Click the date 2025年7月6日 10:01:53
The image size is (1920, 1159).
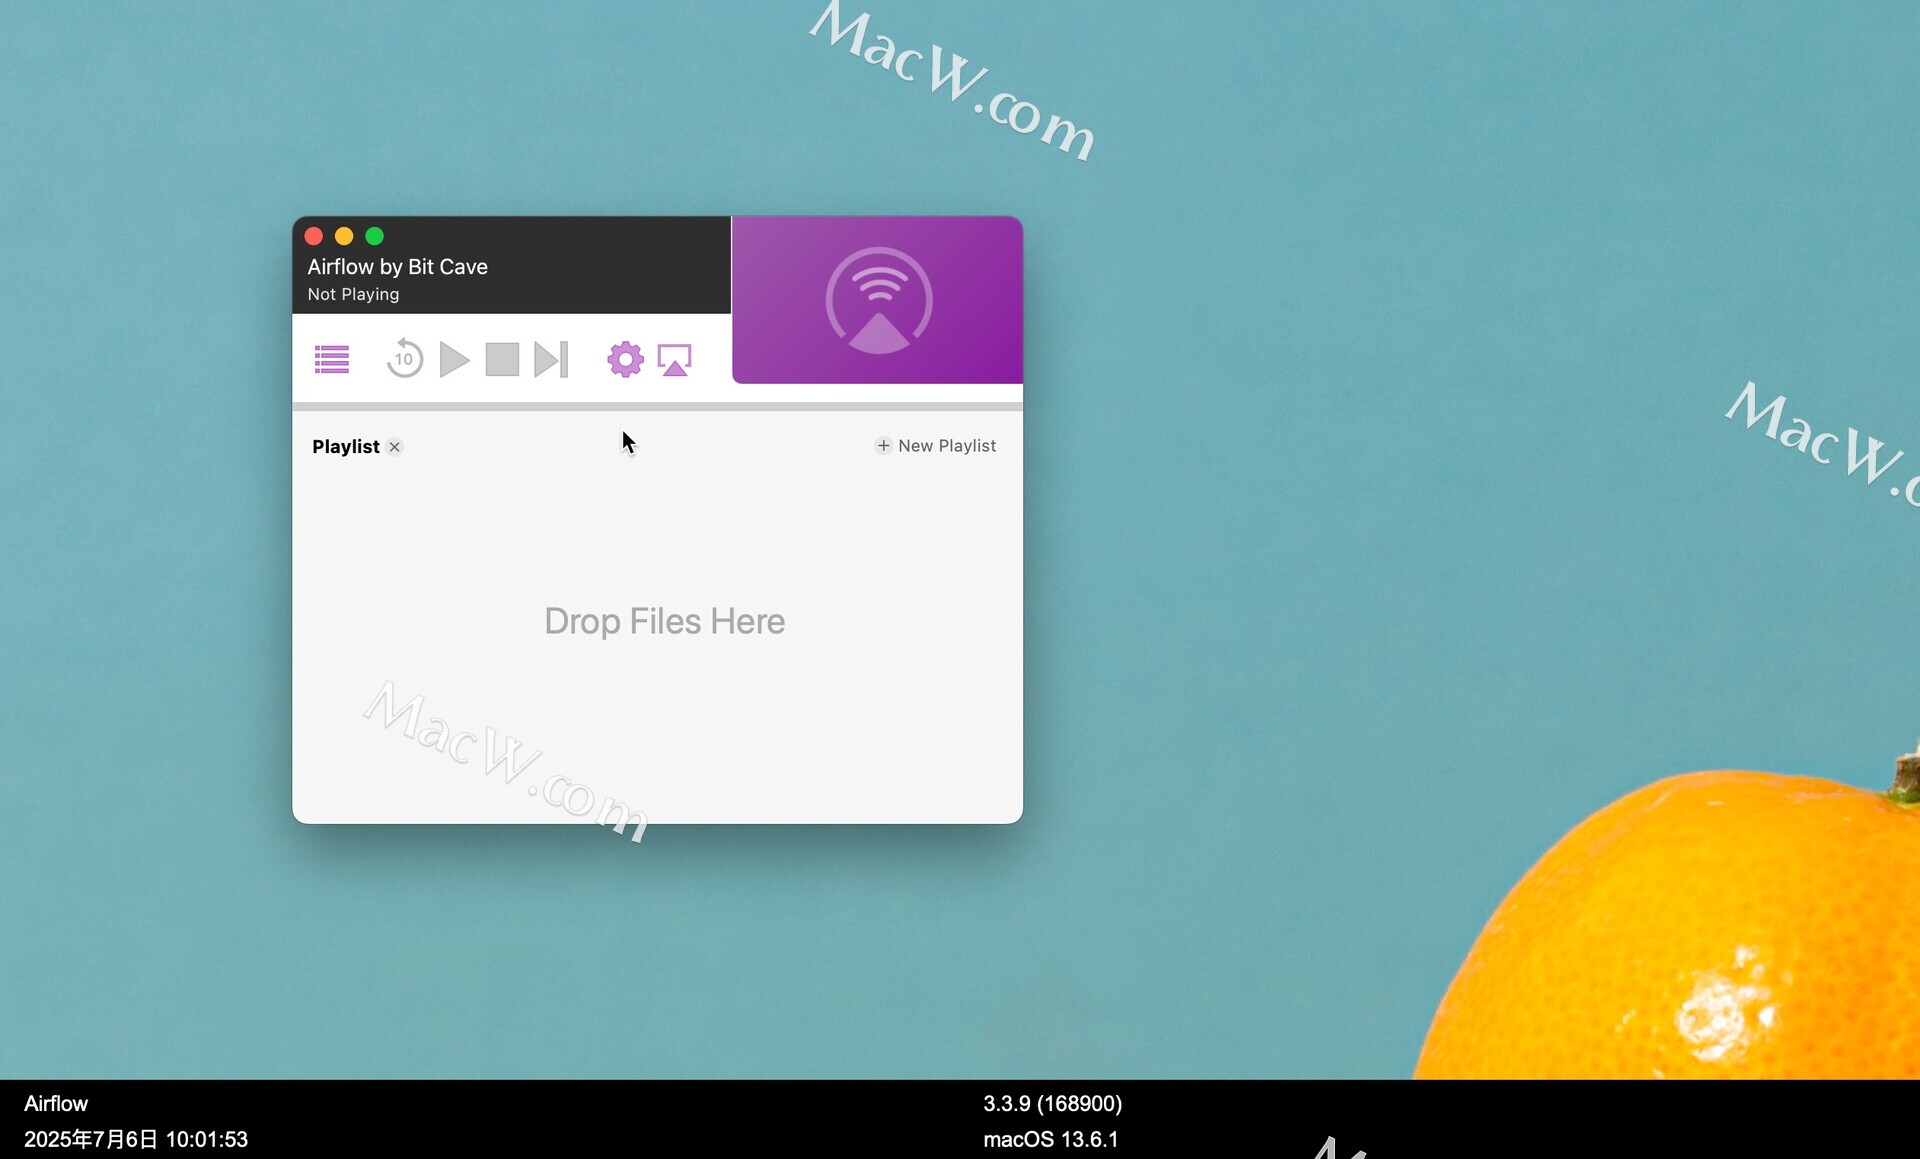136,1139
